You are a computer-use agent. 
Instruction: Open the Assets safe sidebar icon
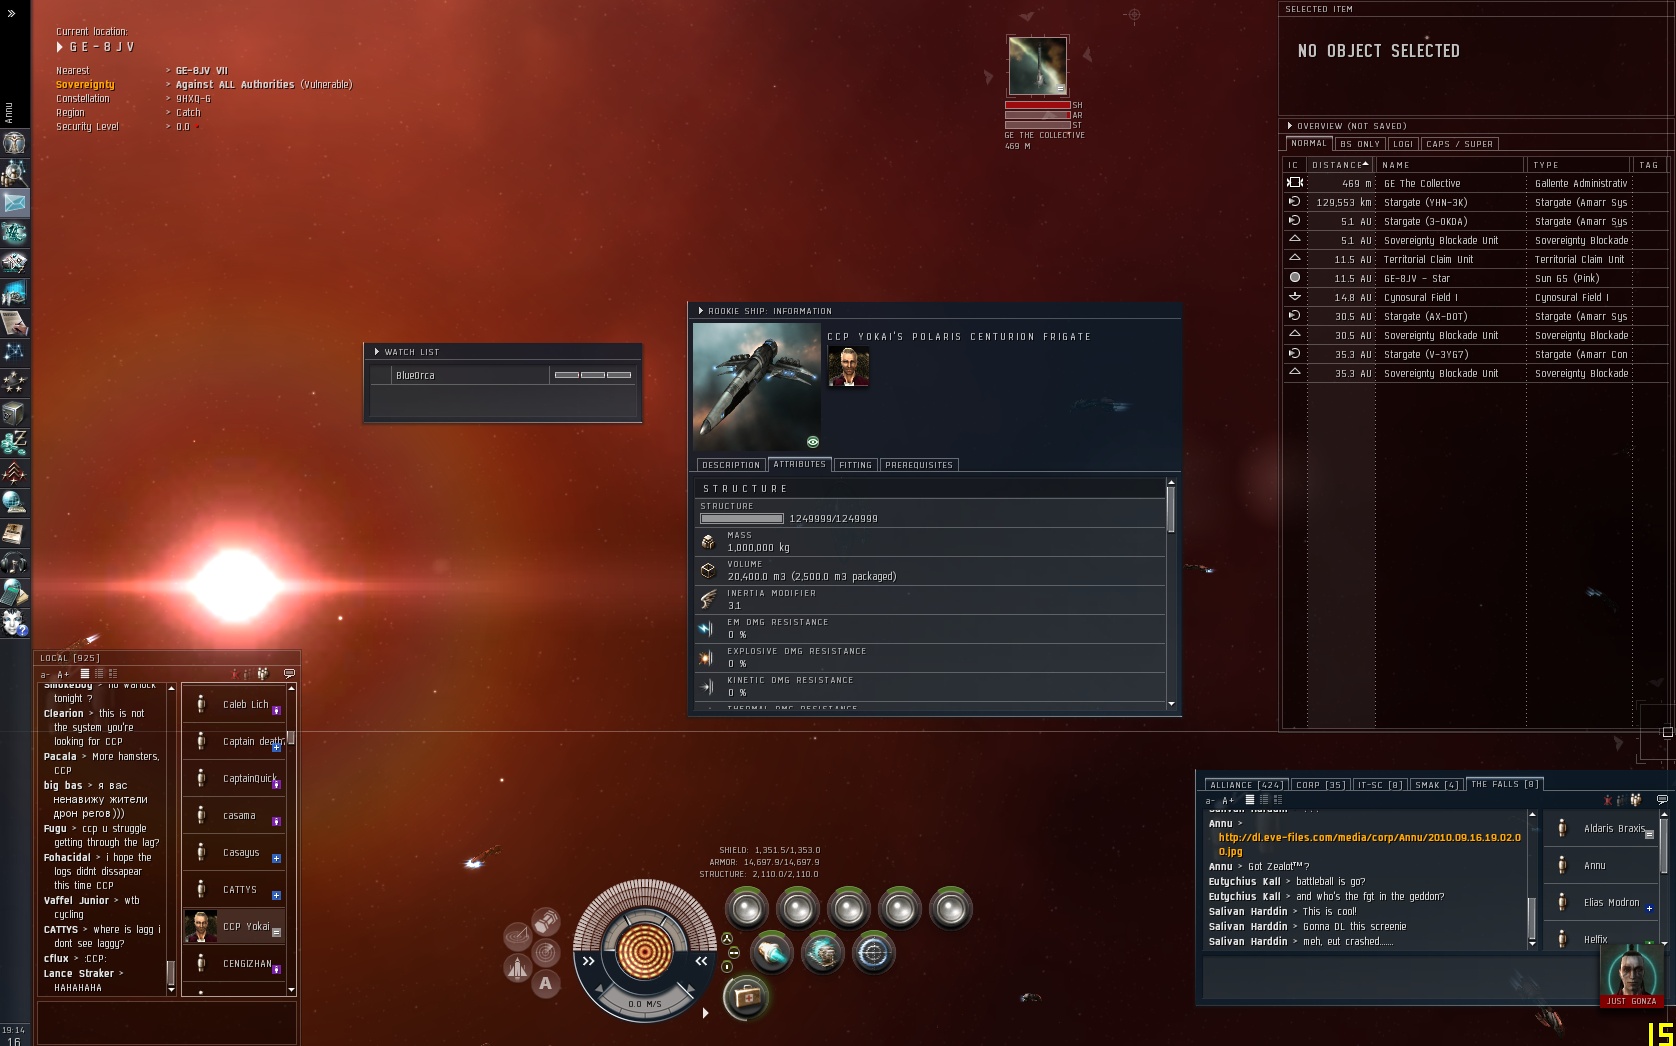pyautogui.click(x=14, y=412)
